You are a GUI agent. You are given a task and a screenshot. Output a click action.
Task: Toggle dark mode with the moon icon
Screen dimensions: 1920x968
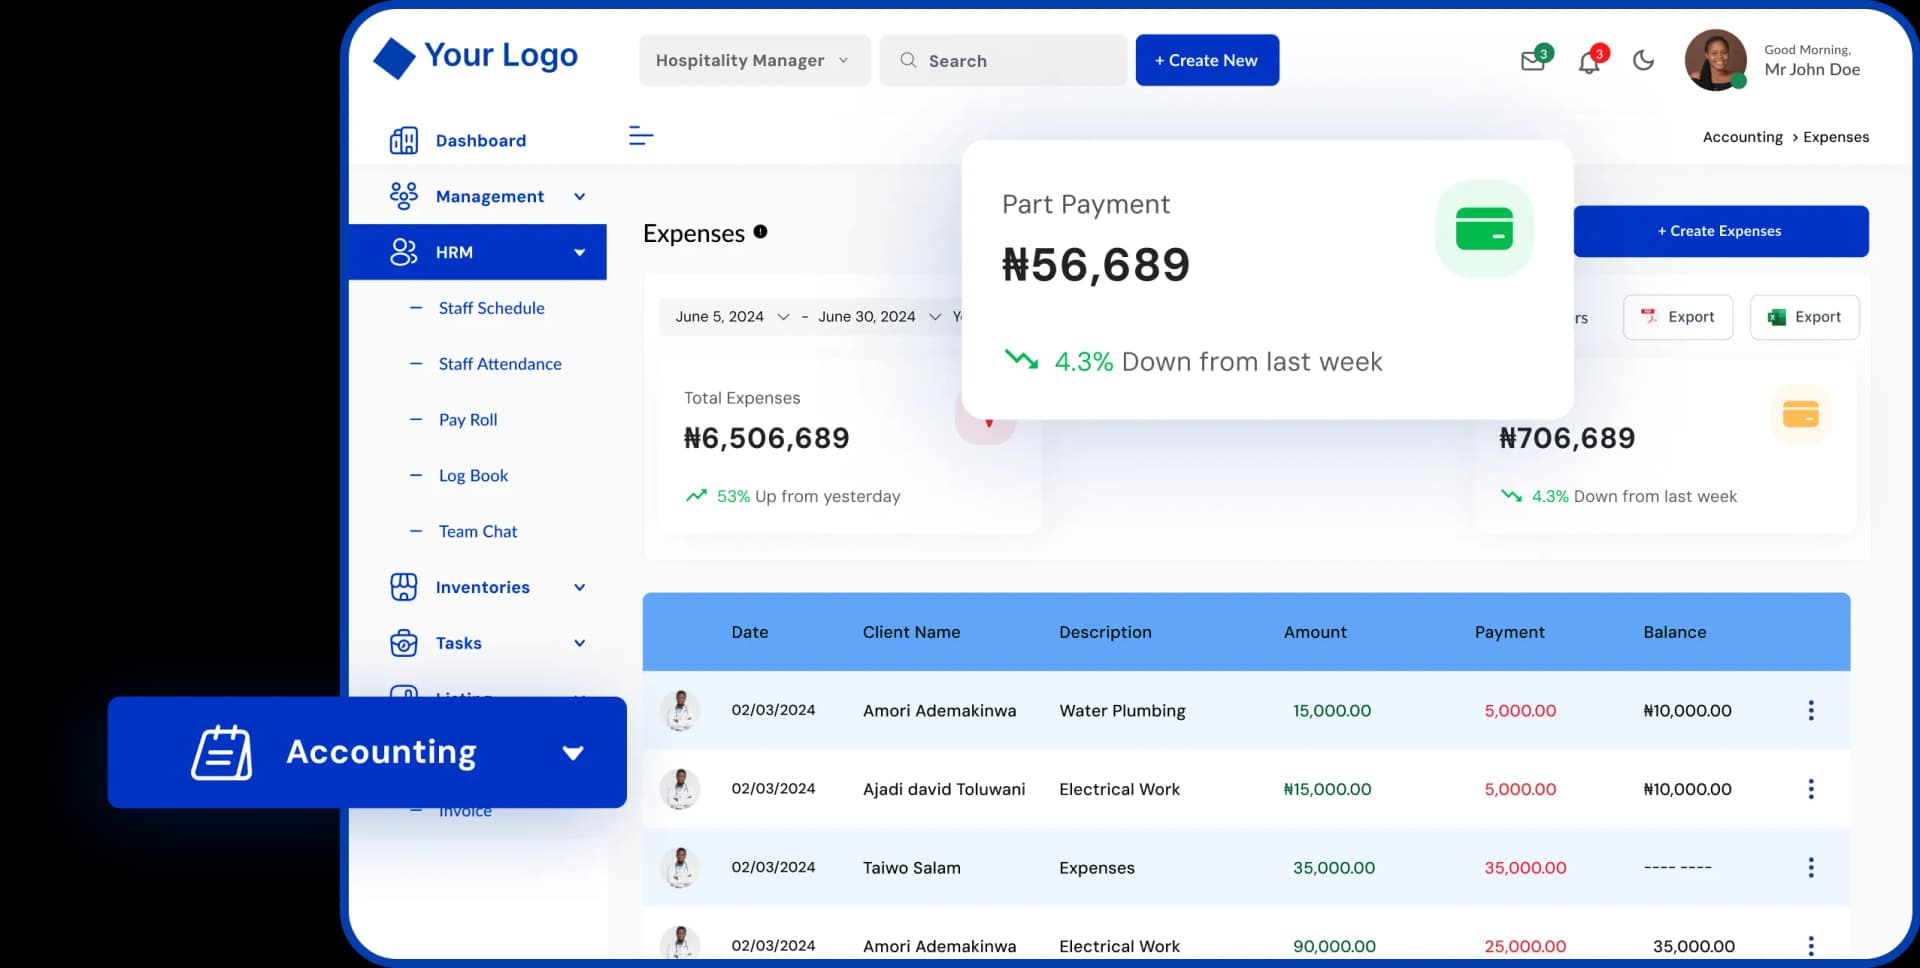(x=1643, y=61)
